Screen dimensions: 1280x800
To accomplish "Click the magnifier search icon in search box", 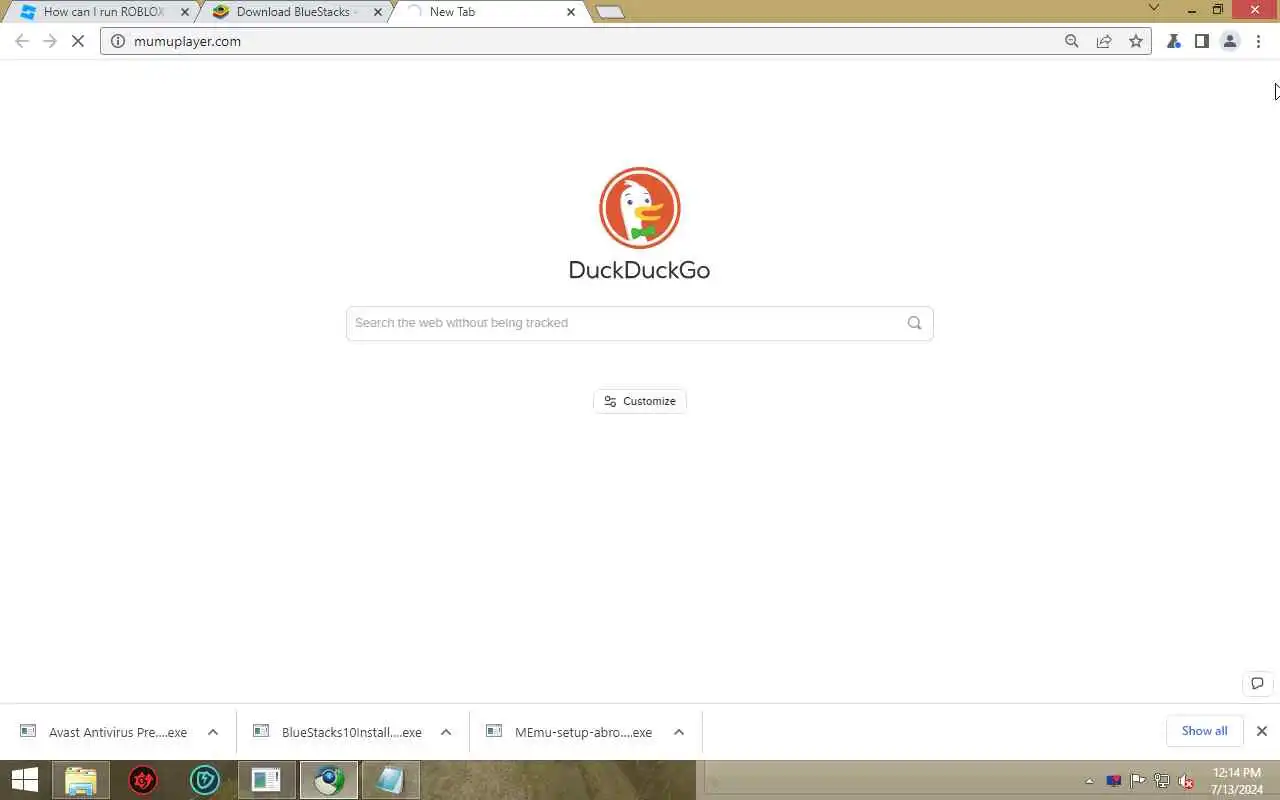I will tap(914, 323).
